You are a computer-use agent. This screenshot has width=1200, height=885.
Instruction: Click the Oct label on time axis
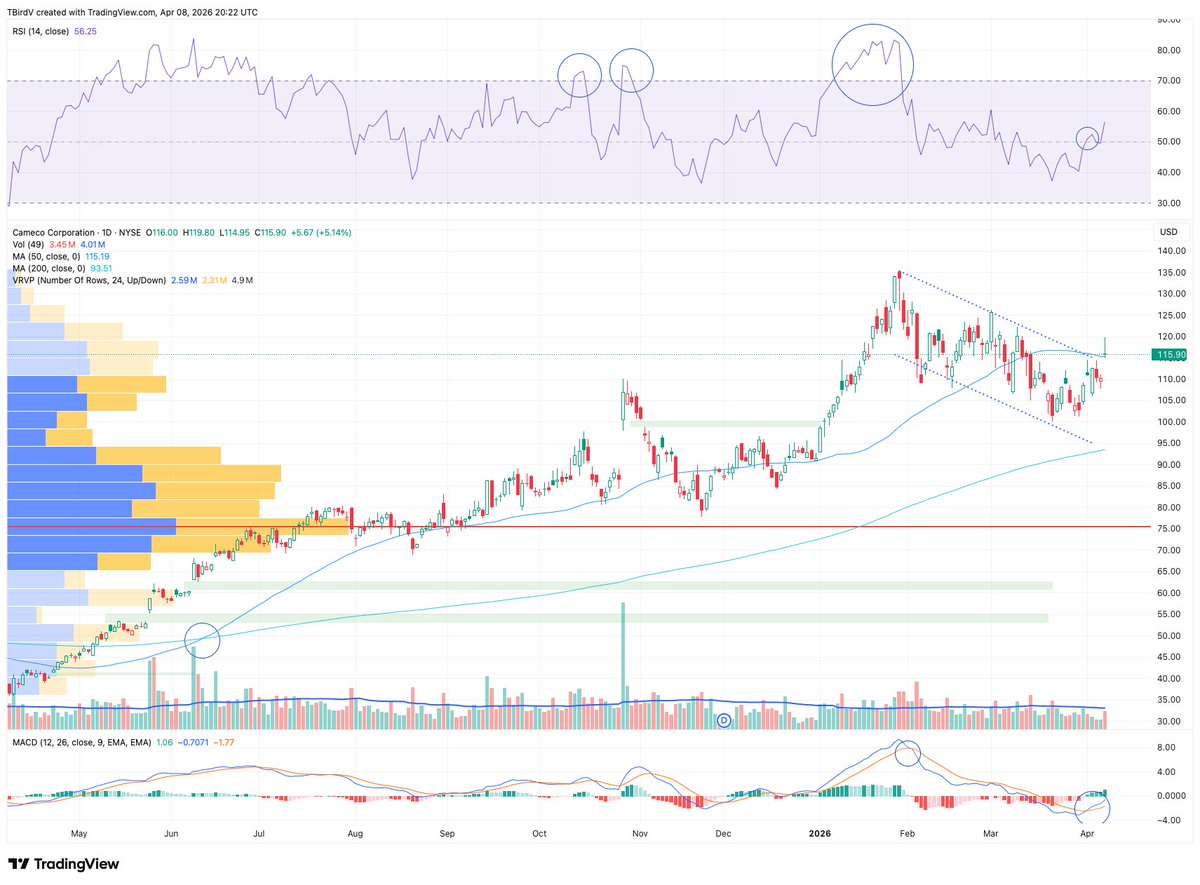540,833
